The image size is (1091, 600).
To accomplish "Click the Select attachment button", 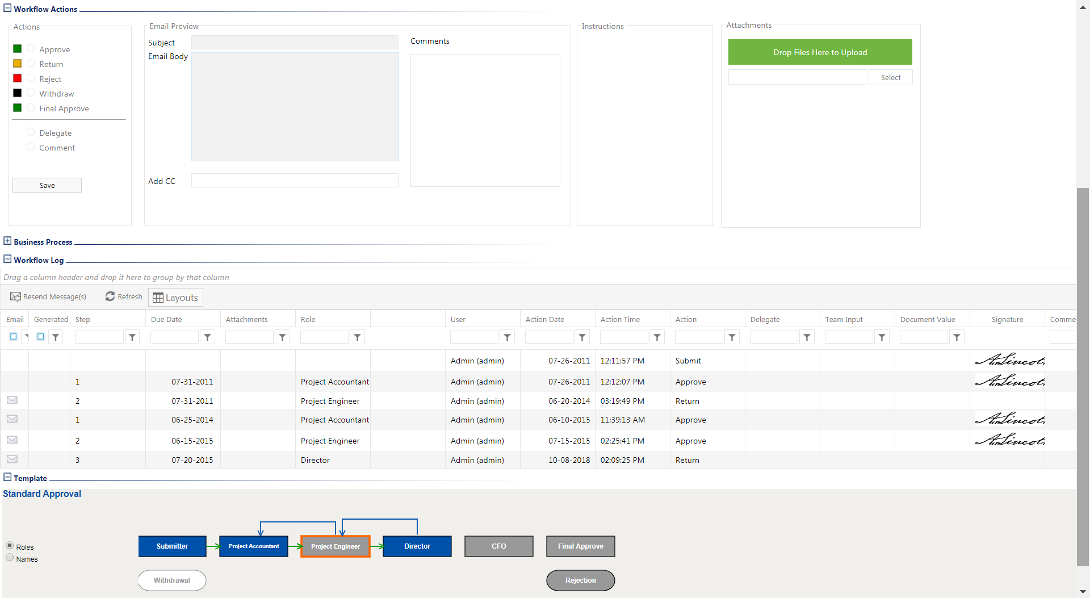I will 891,77.
